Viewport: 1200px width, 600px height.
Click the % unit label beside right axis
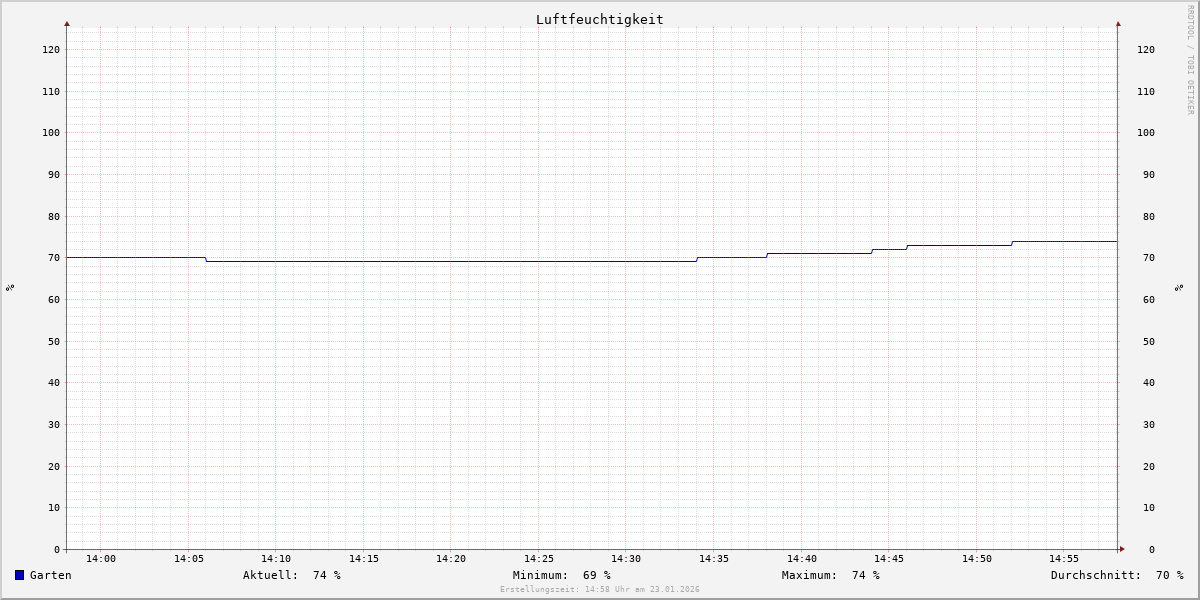(1180, 287)
